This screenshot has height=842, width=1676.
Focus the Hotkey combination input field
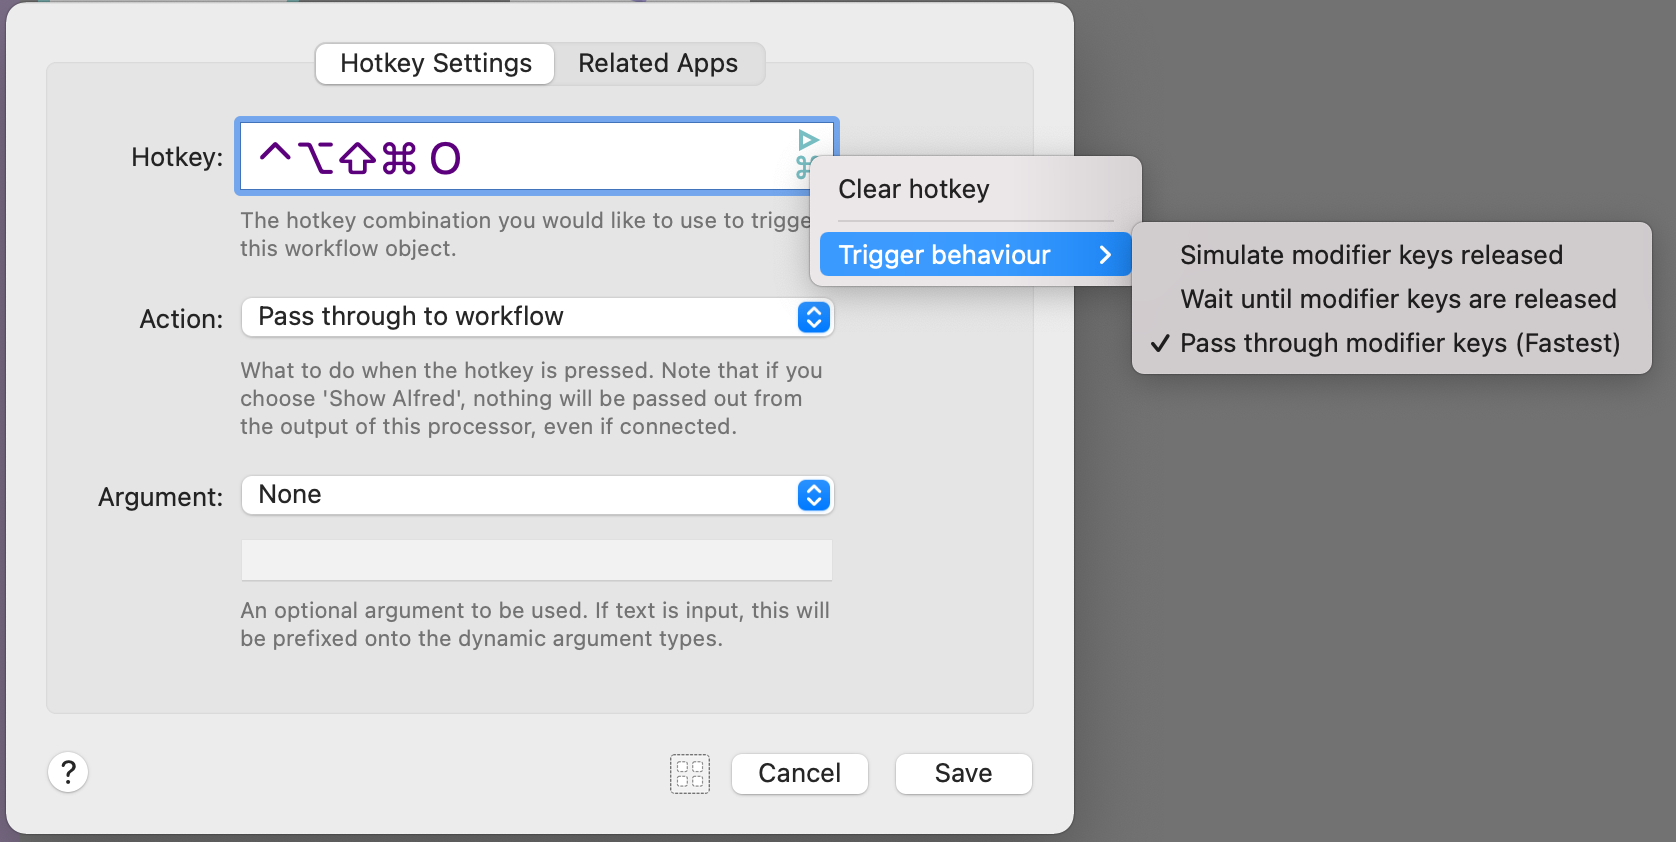click(x=537, y=156)
